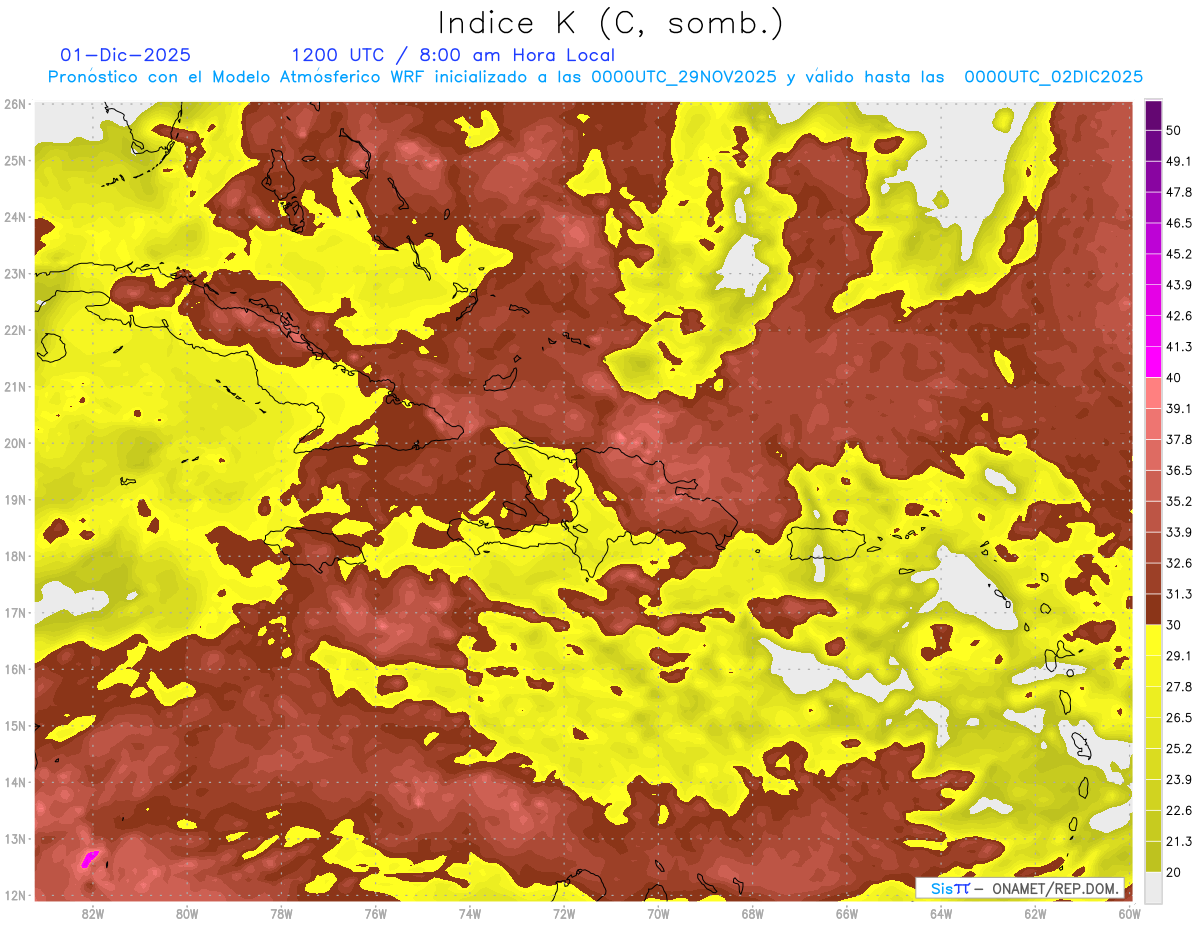Image resolution: width=1200 pixels, height=927 pixels.
Task: Click the 'Indice K (C, somb.)' title
Action: click(x=609, y=23)
